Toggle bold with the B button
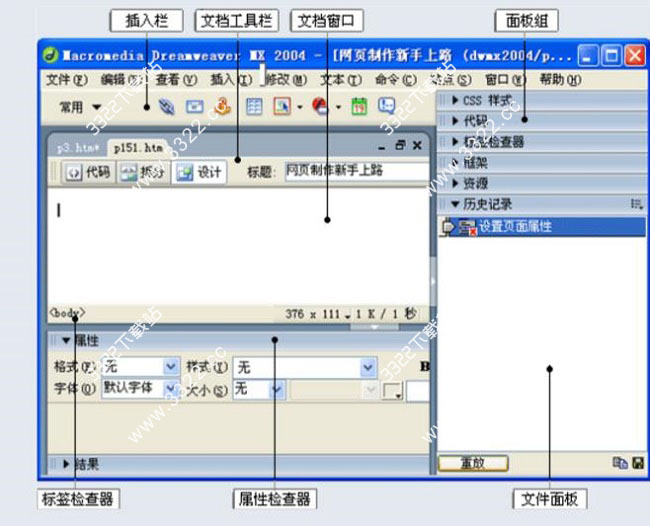The height and width of the screenshot is (526, 650). [x=424, y=366]
